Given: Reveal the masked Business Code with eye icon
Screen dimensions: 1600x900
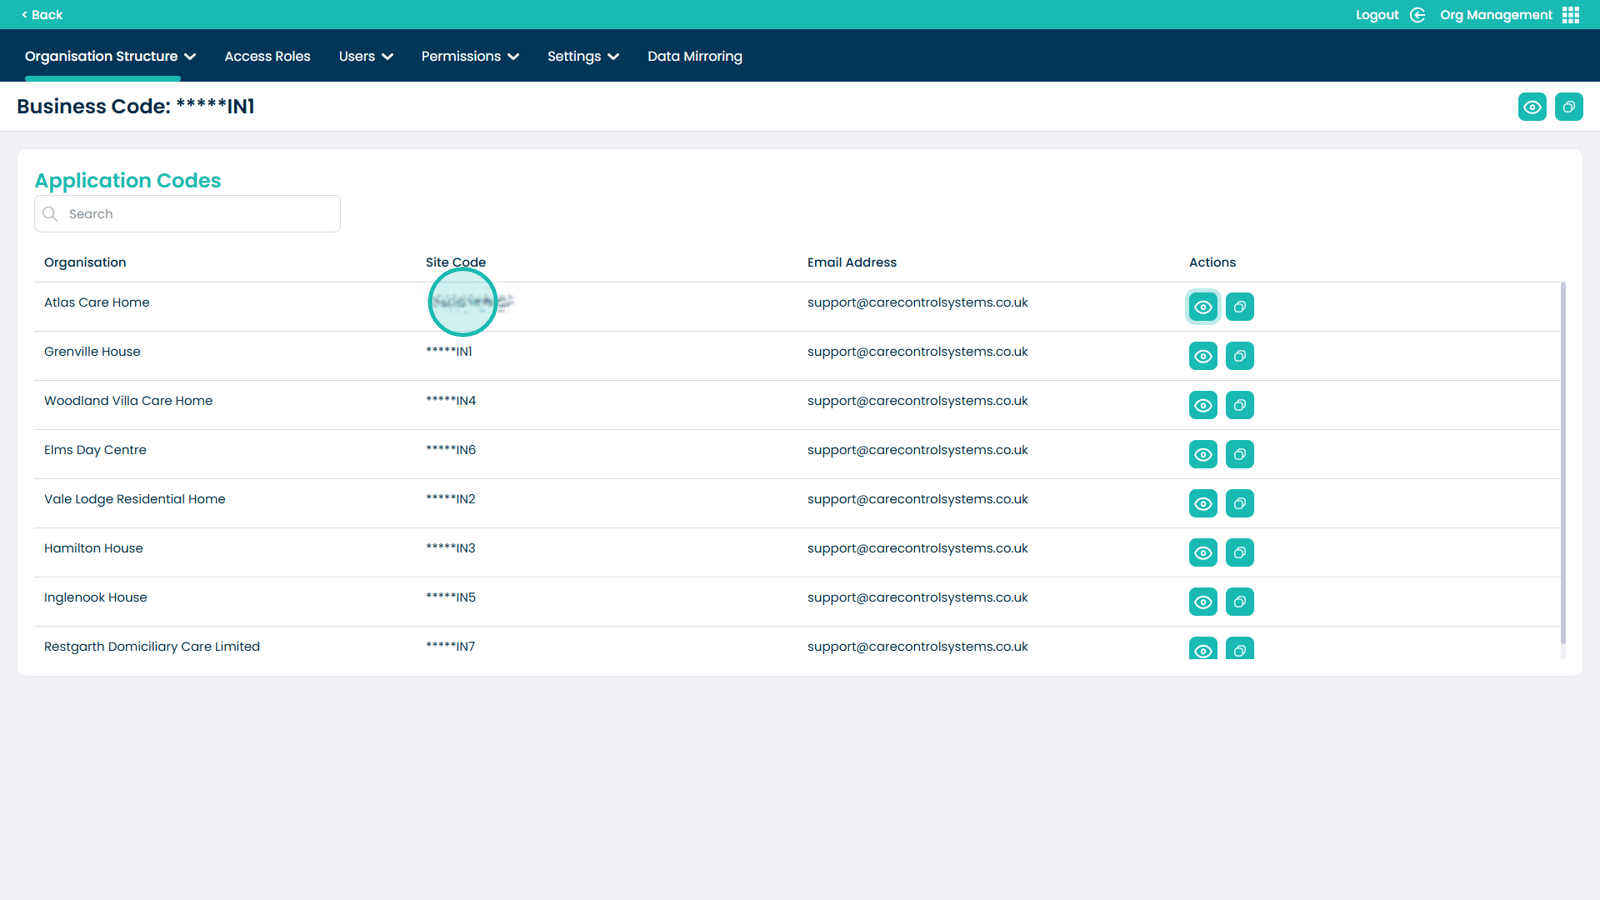Looking at the screenshot, I should (1531, 107).
